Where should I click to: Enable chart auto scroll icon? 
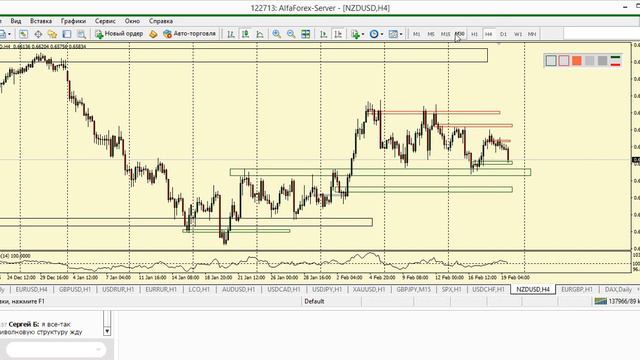coord(323,34)
